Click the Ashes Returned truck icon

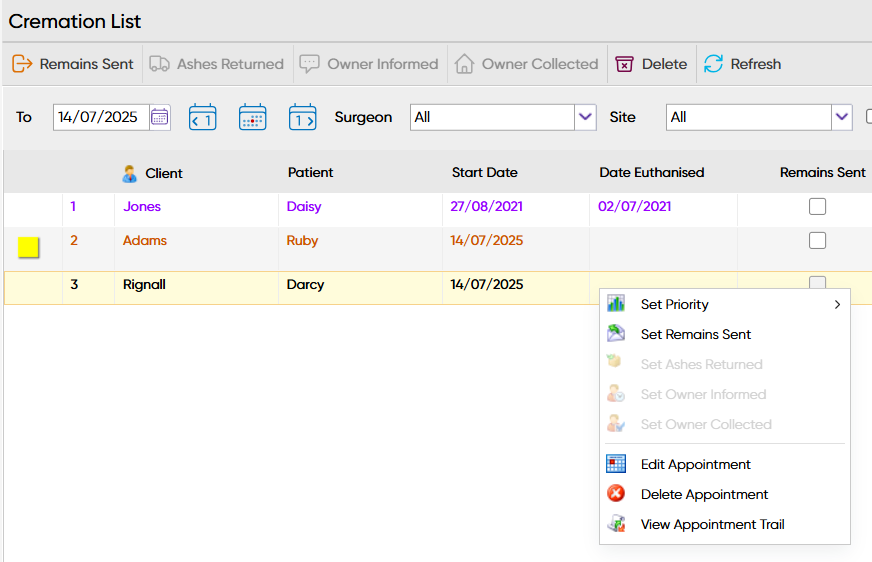(160, 64)
